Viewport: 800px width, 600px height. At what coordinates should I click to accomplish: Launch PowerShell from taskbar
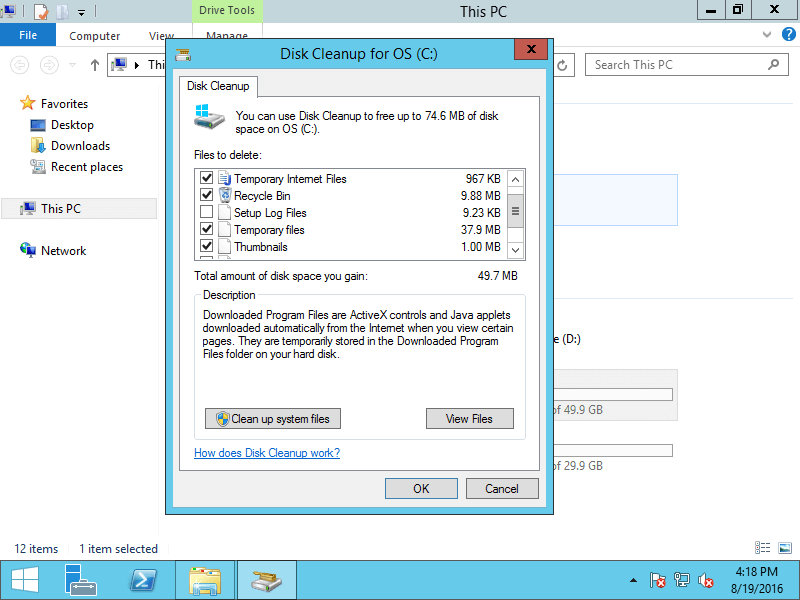(x=143, y=581)
